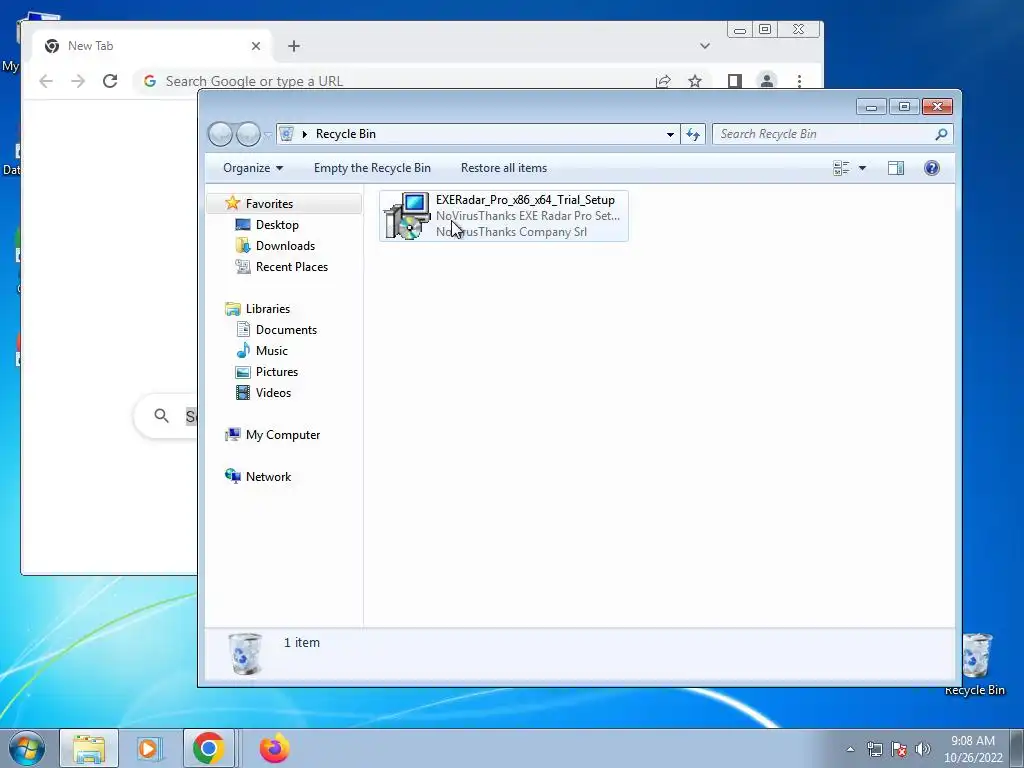Open the Windows Start menu
The image size is (1024, 768).
27,748
